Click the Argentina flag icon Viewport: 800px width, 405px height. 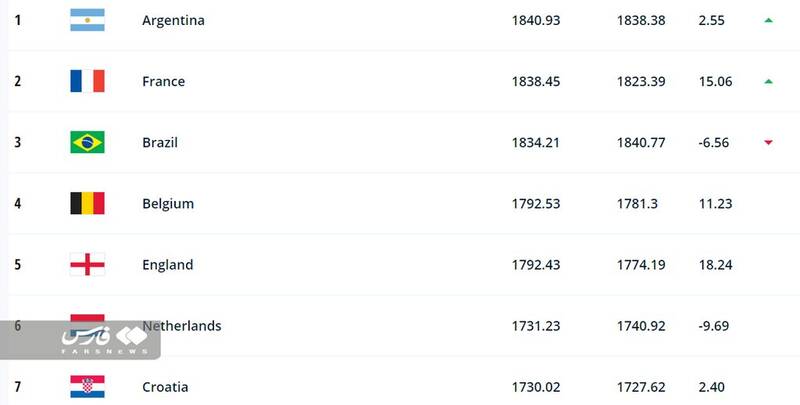[x=87, y=20]
